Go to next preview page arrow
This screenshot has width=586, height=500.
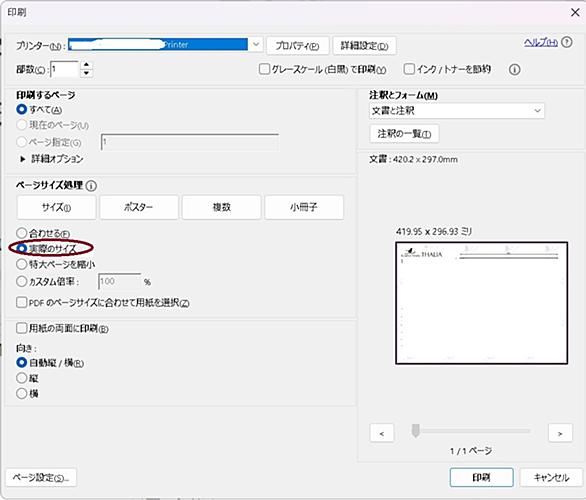pyautogui.click(x=560, y=433)
